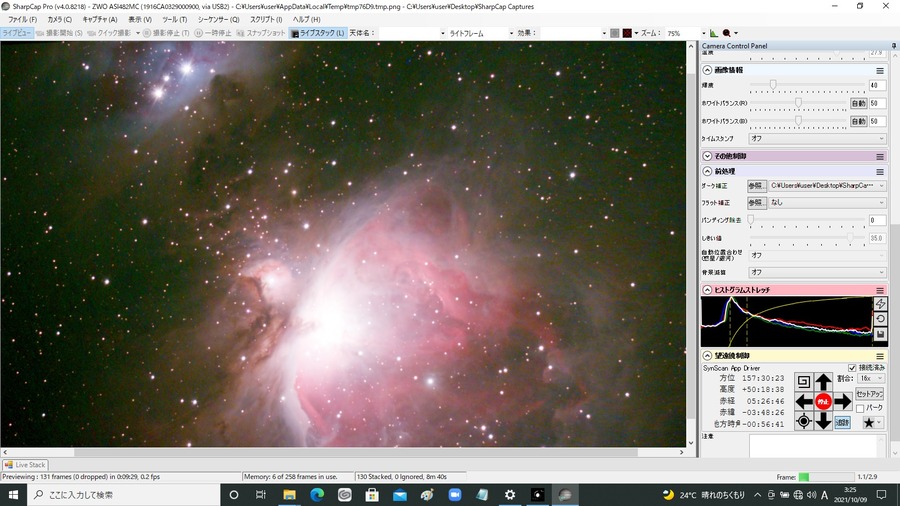
Task: Open the File Explorer taskbar icon
Action: click(x=289, y=495)
